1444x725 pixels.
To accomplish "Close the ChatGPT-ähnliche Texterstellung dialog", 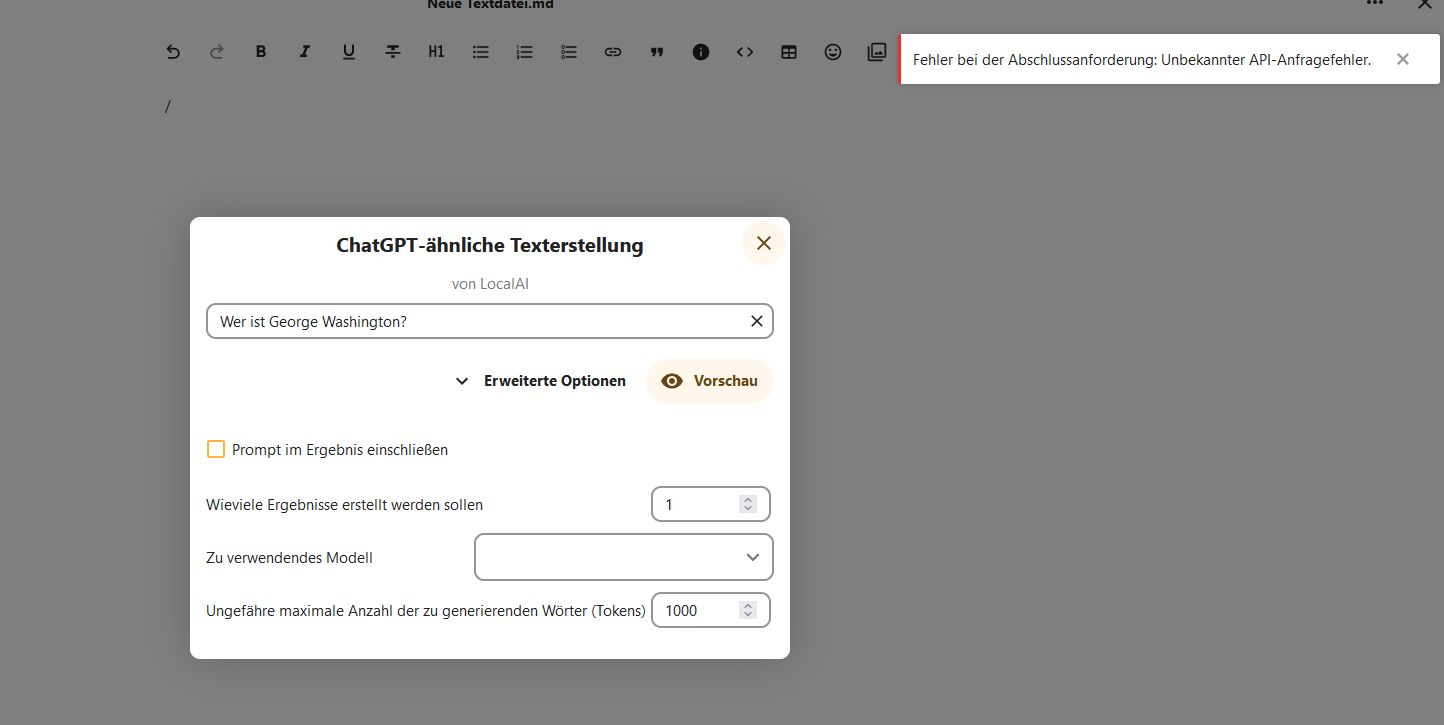I will tap(763, 243).
